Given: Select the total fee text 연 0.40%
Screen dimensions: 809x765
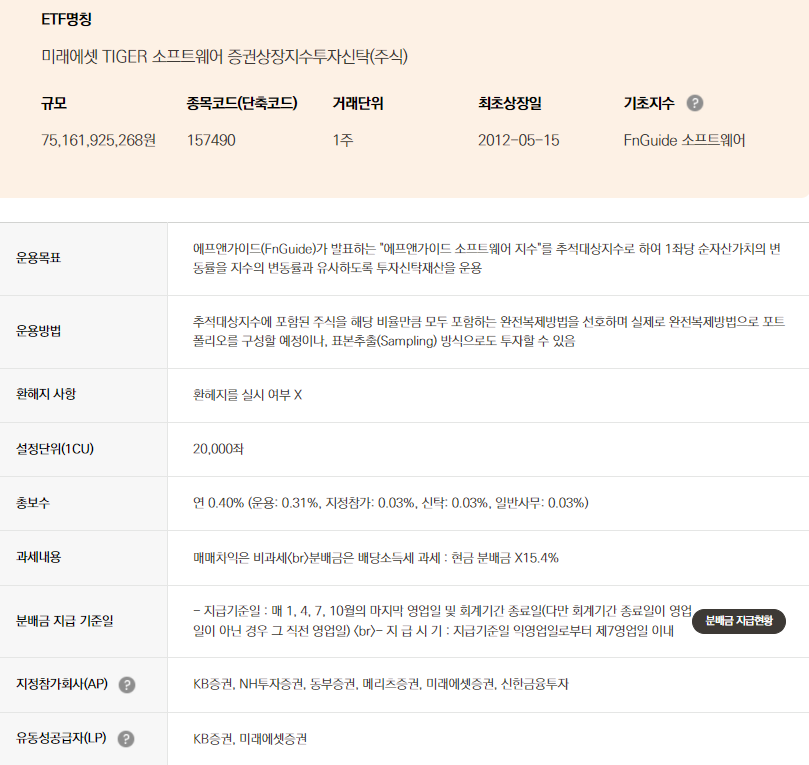Looking at the screenshot, I should point(391,503).
